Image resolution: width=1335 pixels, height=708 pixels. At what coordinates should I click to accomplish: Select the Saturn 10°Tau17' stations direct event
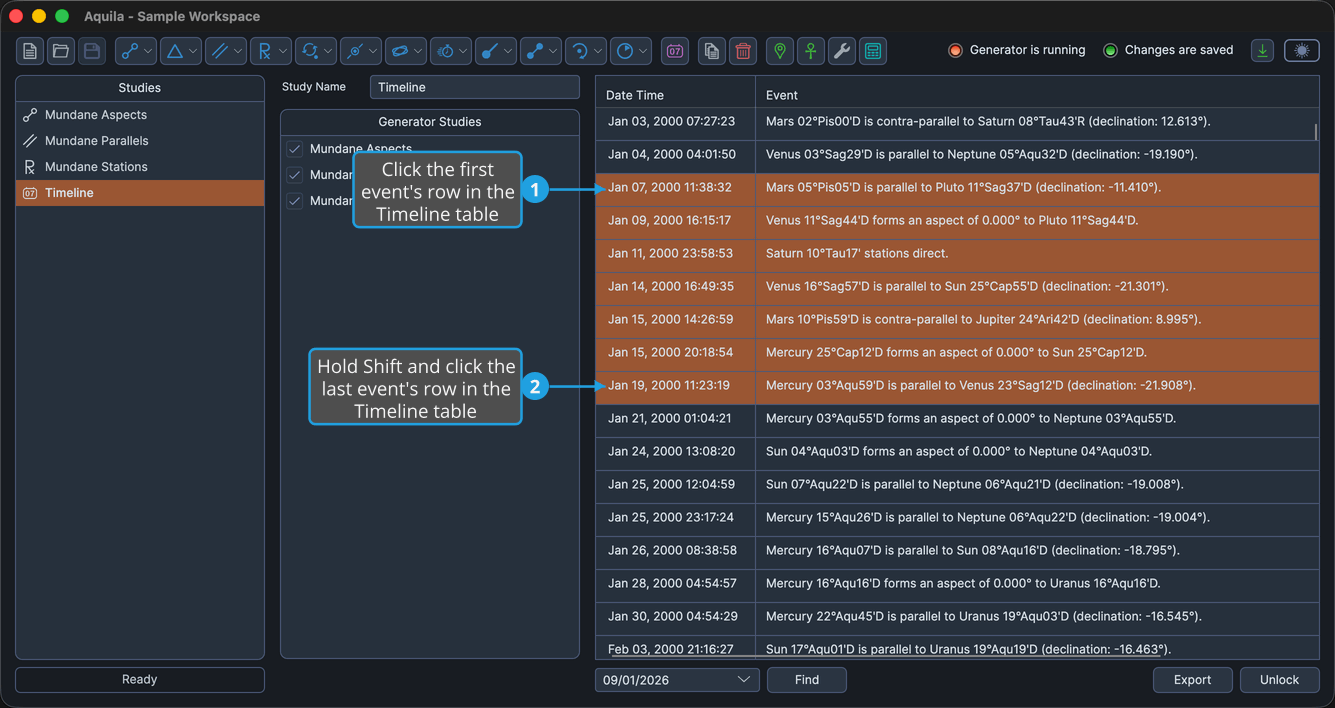pyautogui.click(x=957, y=254)
